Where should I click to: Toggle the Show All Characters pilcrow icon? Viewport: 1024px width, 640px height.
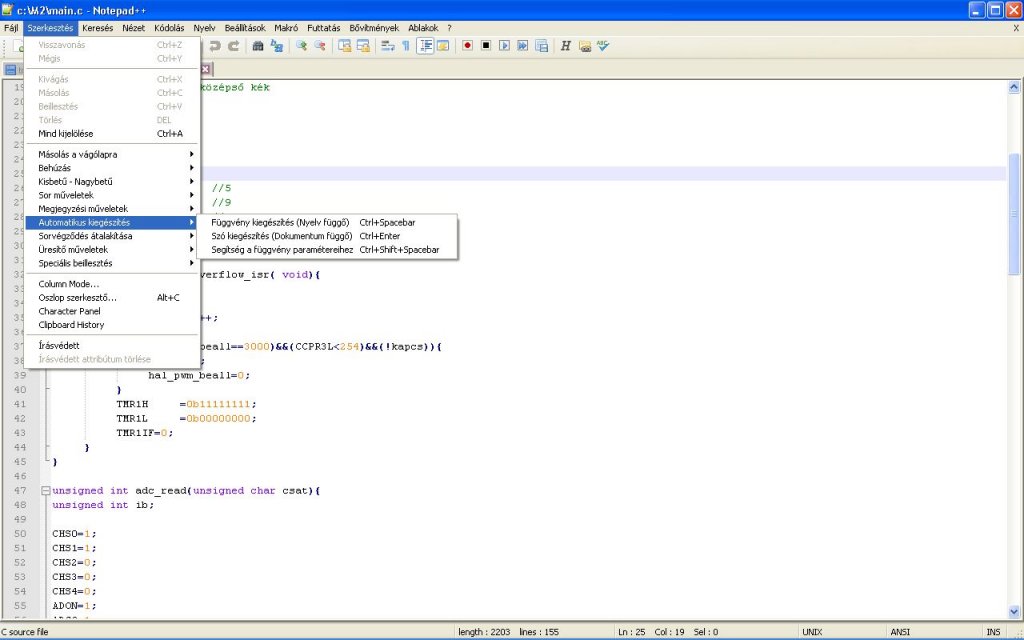tap(405, 46)
